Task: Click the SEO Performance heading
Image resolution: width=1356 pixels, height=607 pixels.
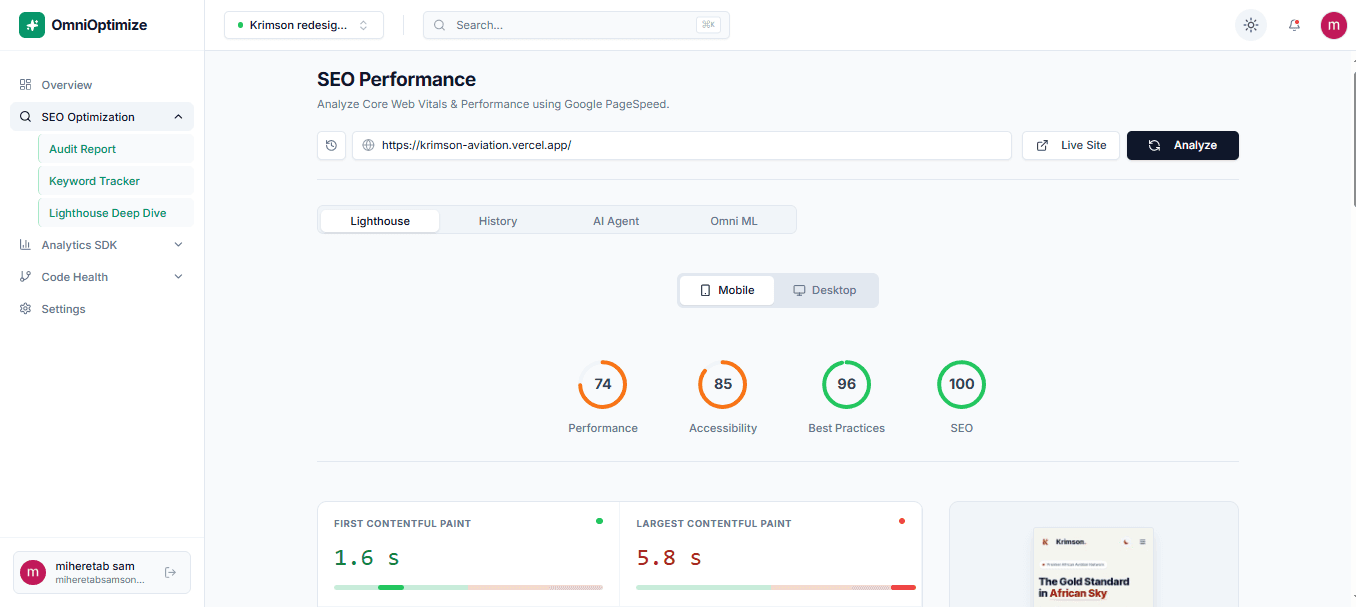Action: (396, 79)
